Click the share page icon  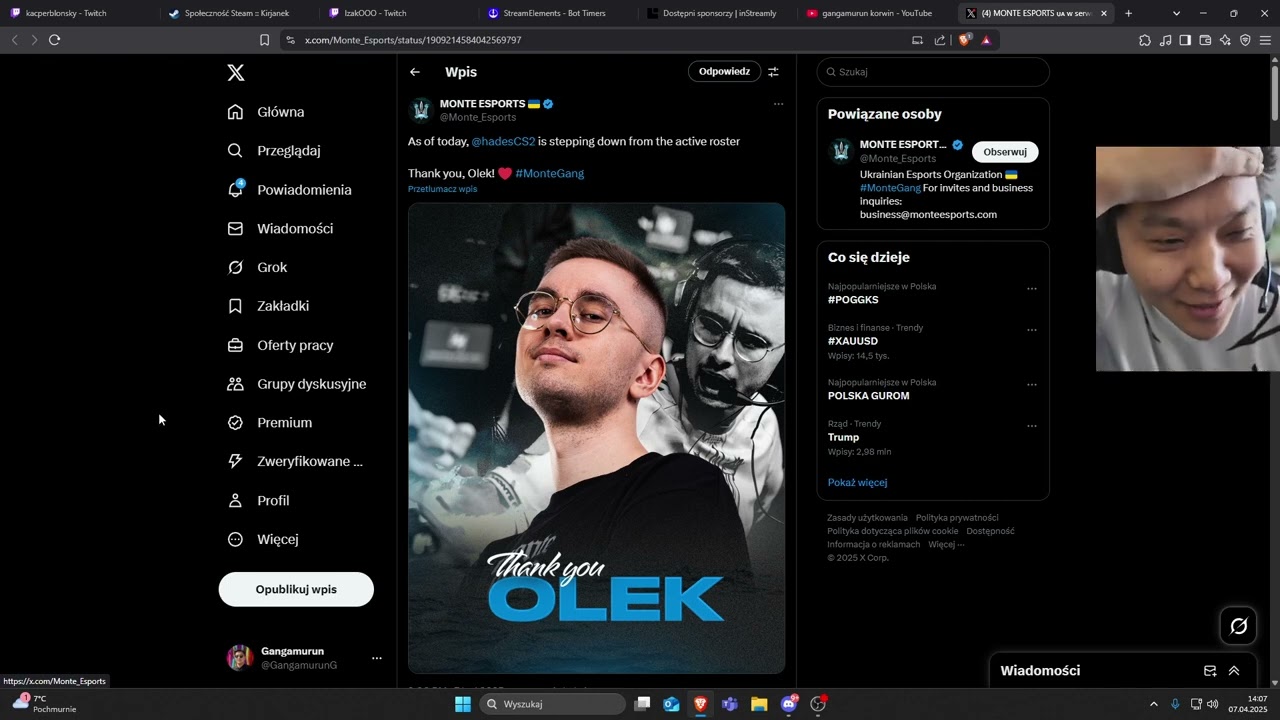coord(940,40)
